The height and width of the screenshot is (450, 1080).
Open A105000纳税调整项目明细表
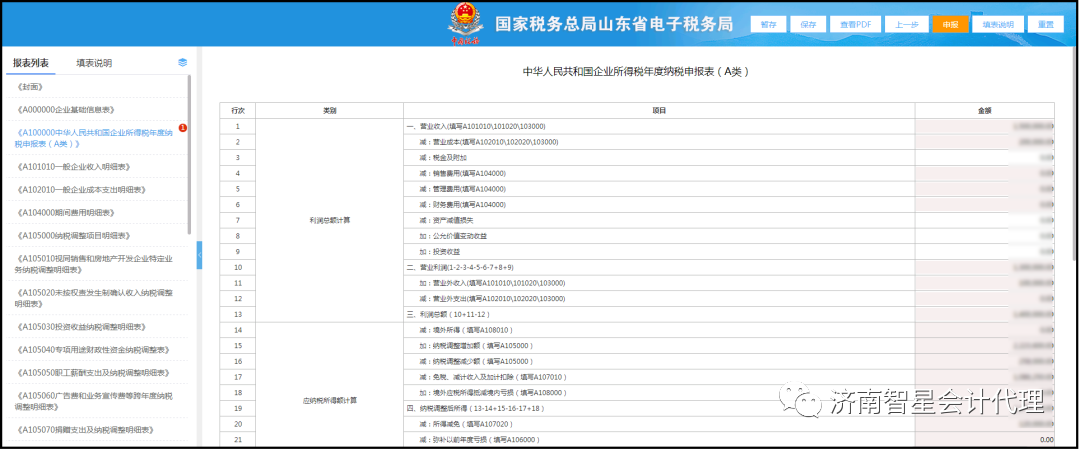[72, 236]
